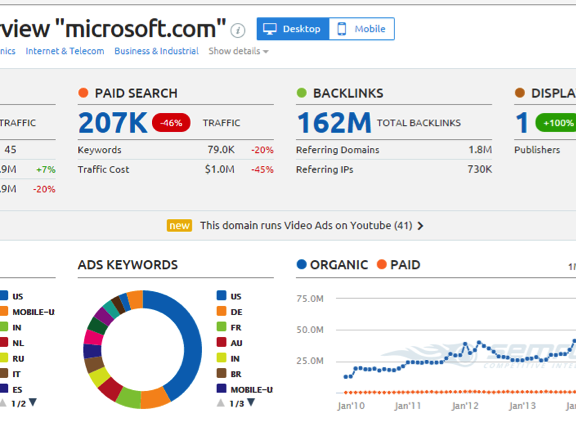Open the Referring Domains row
Screen dimensions: 576x432
[x=394, y=150]
